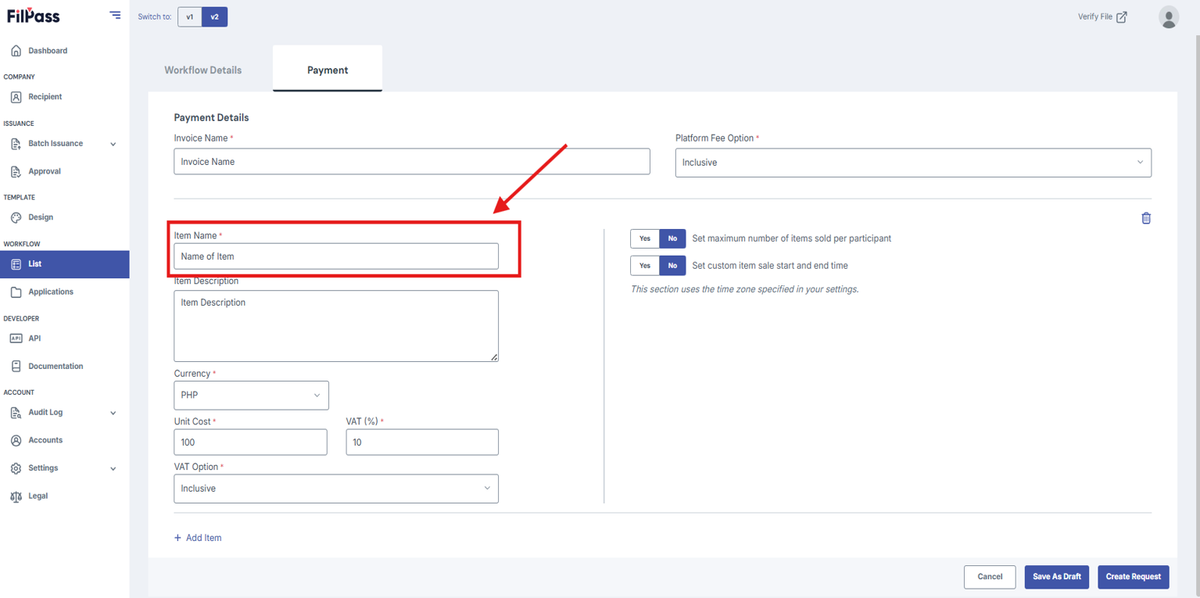This screenshot has width=1200, height=598.
Task: Click the Create Request button
Action: point(1133,577)
